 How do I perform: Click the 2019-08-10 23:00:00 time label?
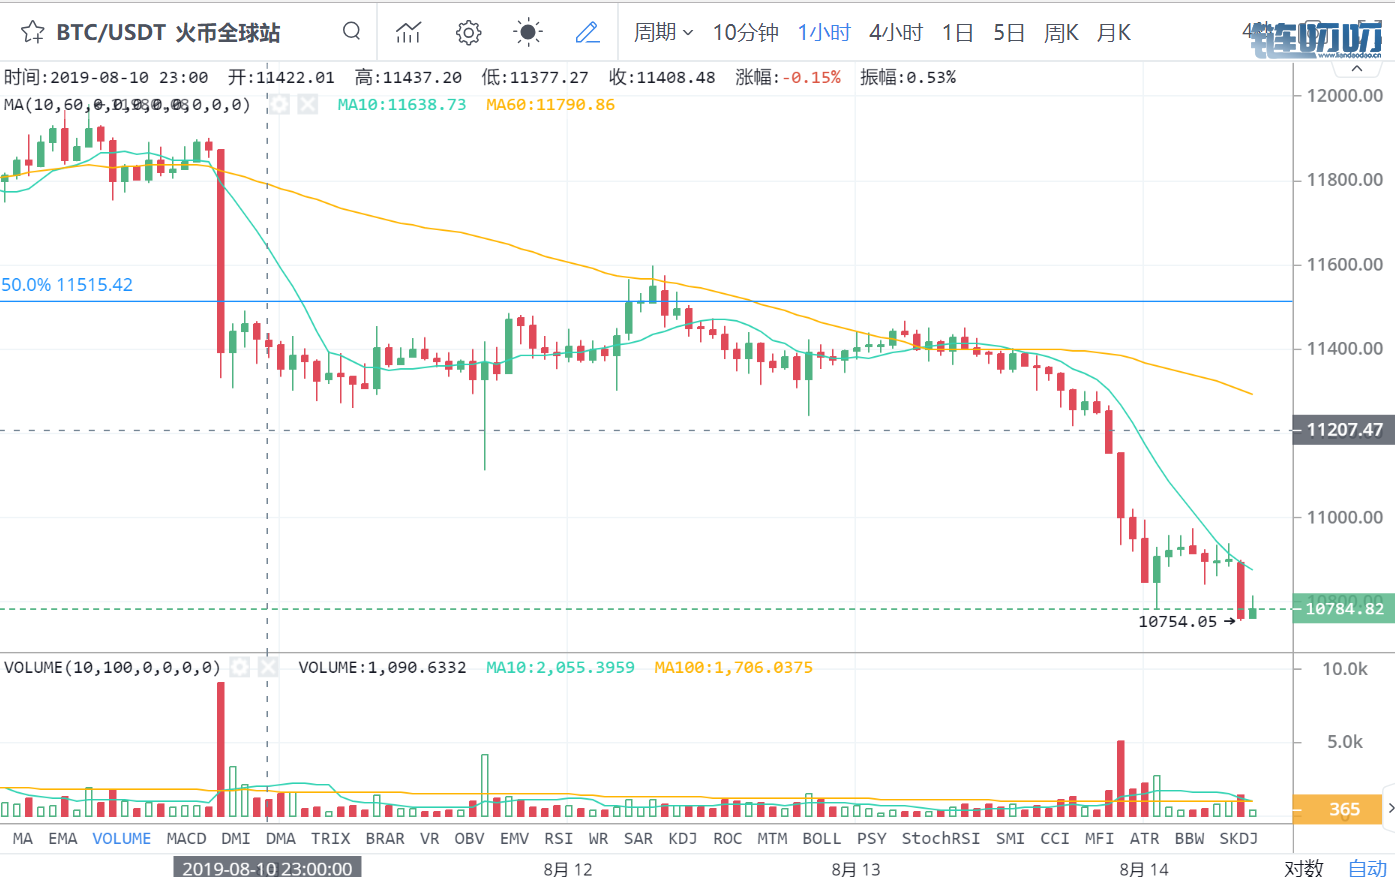point(267,867)
